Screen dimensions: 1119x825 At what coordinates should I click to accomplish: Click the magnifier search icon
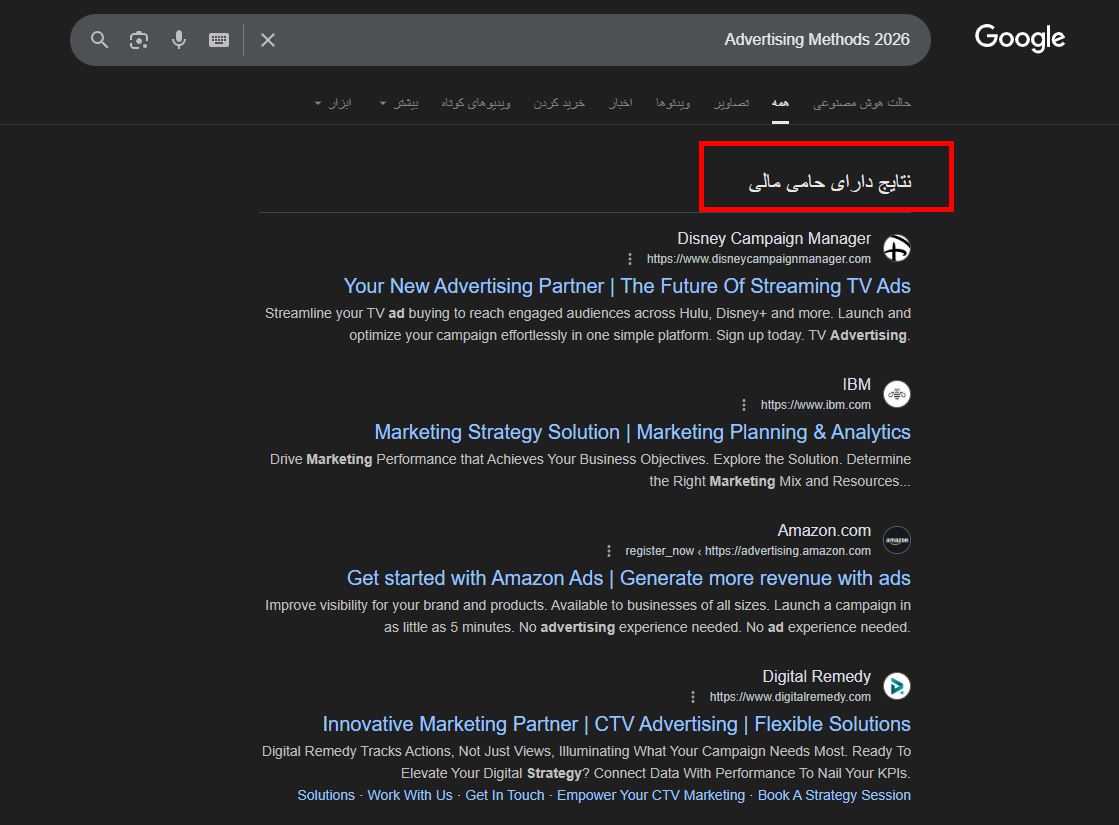click(x=99, y=40)
